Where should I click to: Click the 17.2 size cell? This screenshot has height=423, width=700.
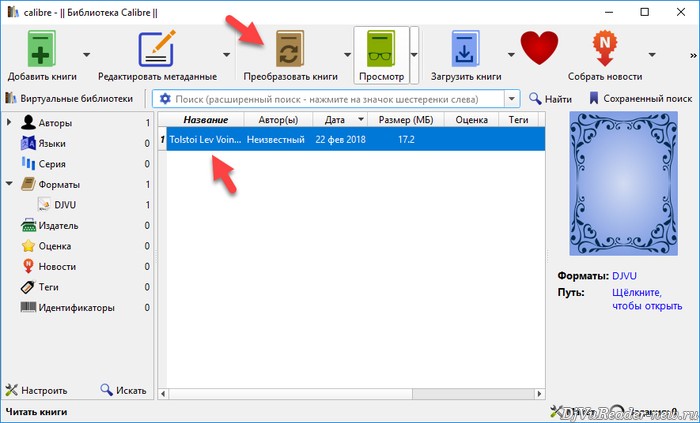tap(406, 139)
